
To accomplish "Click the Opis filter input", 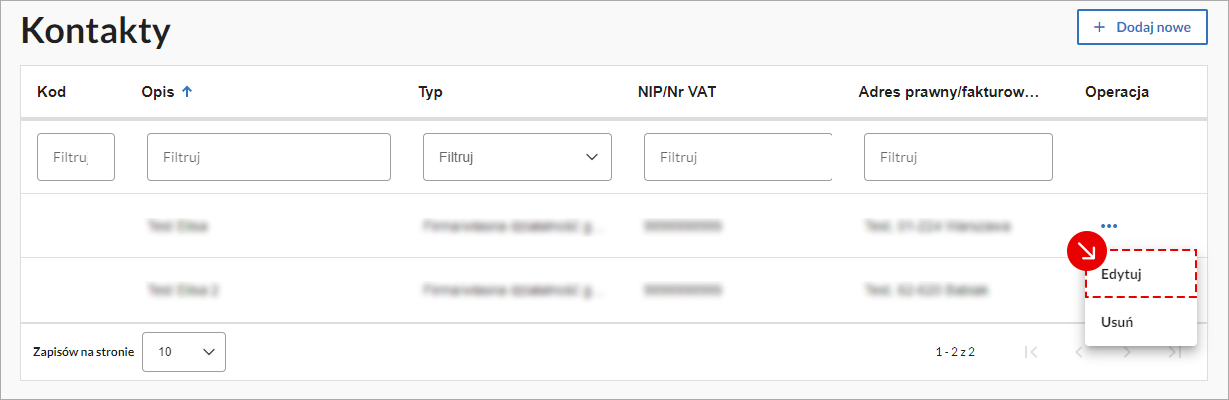I will click(268, 157).
